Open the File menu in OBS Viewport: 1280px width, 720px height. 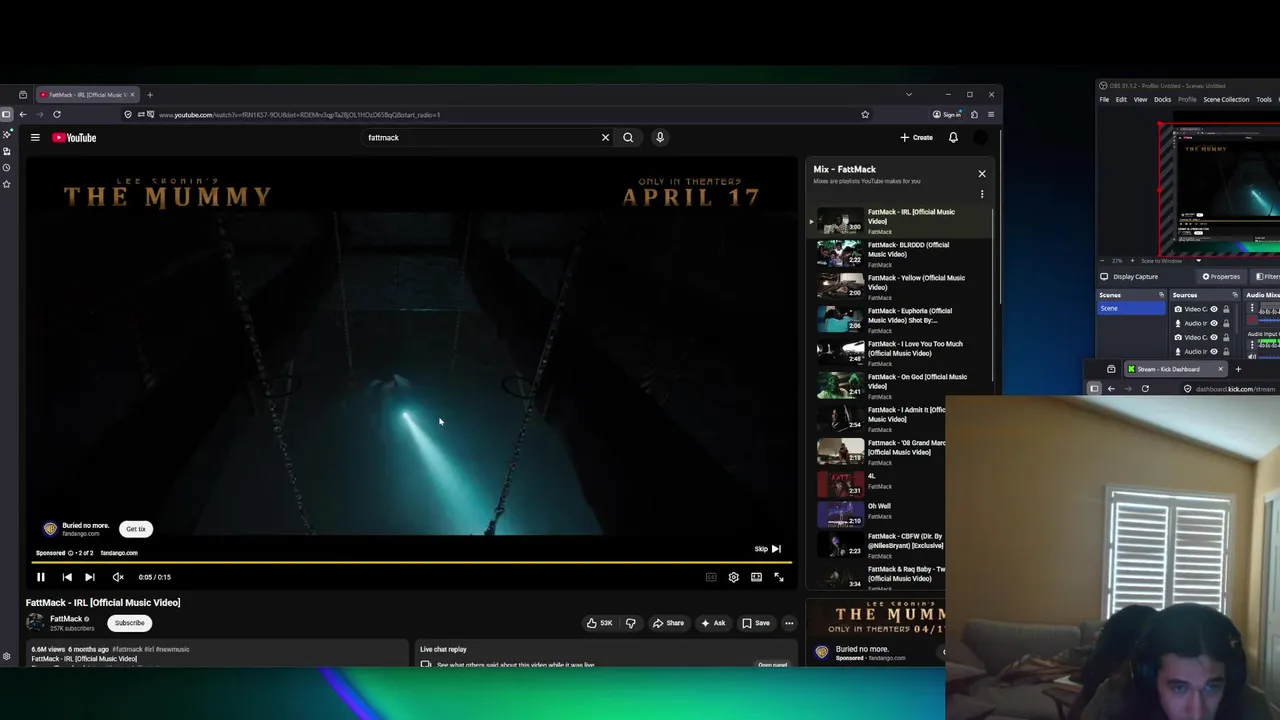1104,100
